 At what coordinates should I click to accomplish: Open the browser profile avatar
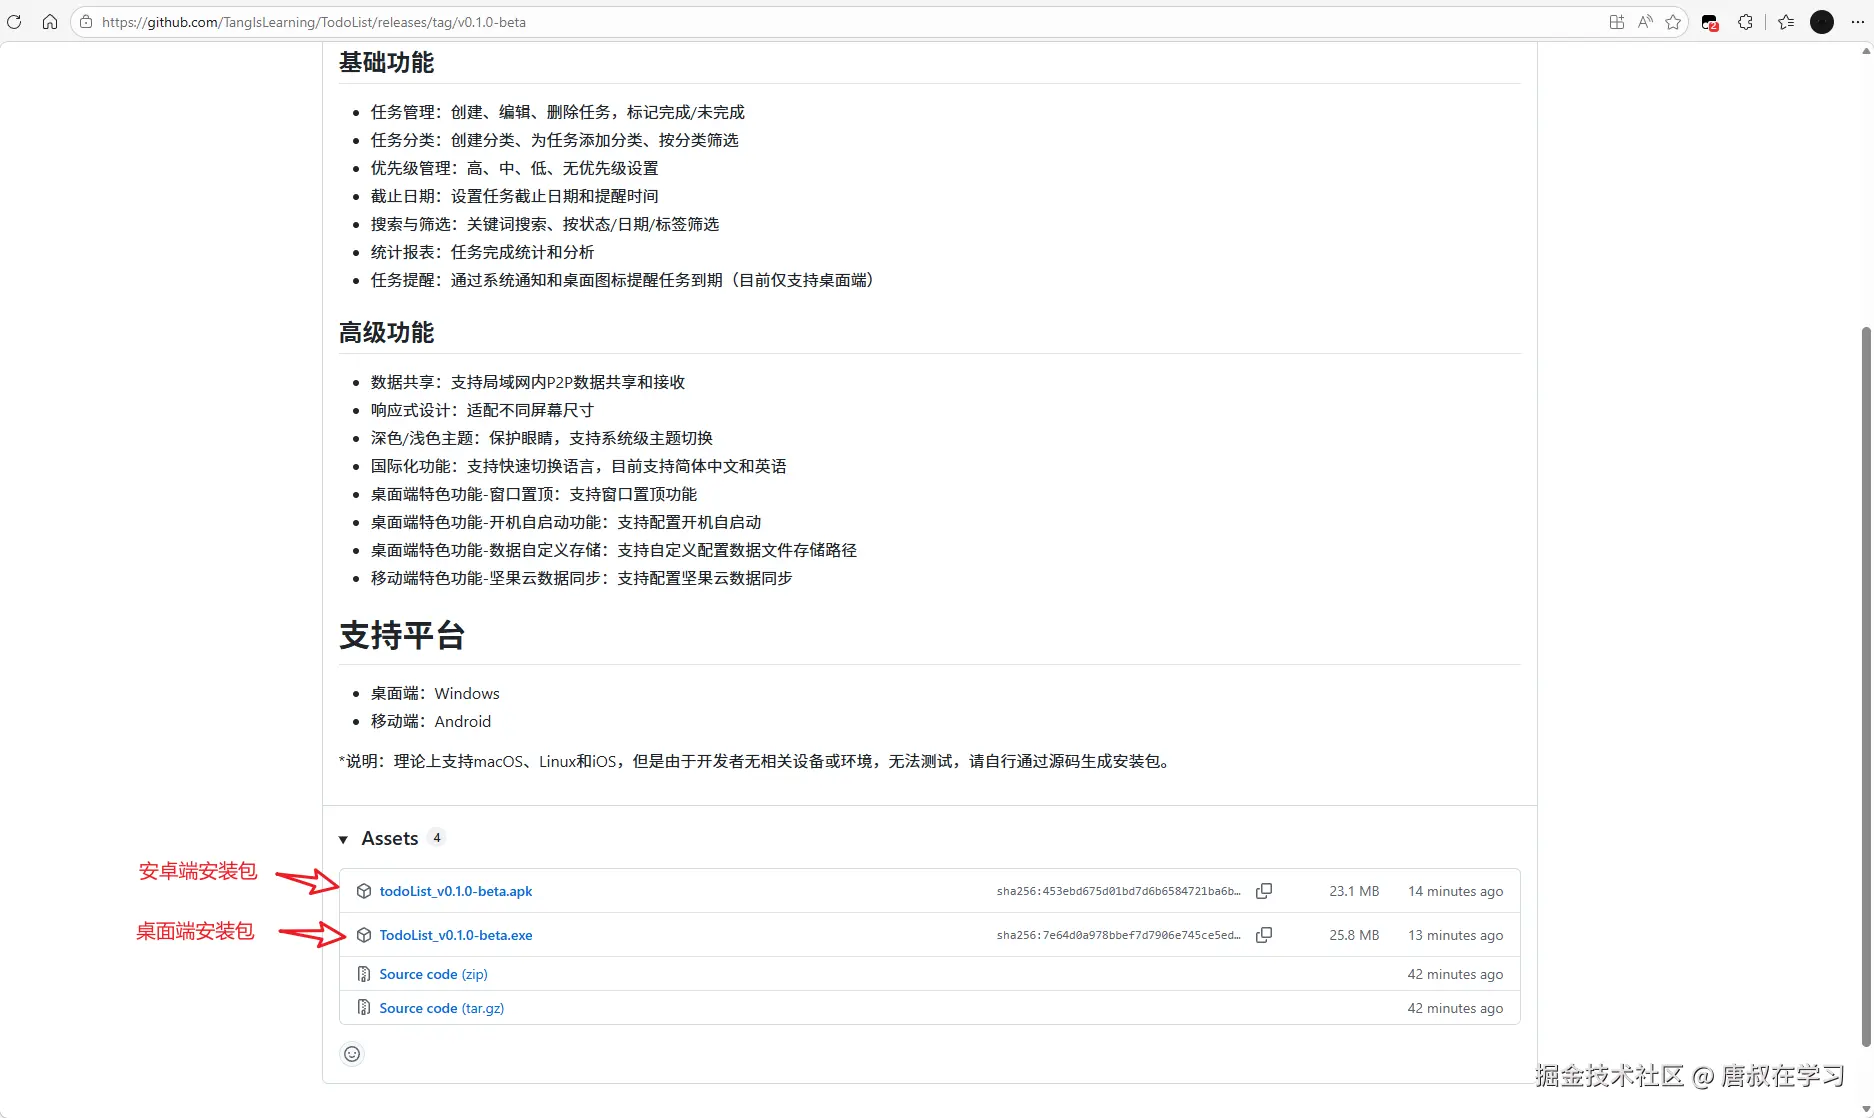click(1822, 22)
